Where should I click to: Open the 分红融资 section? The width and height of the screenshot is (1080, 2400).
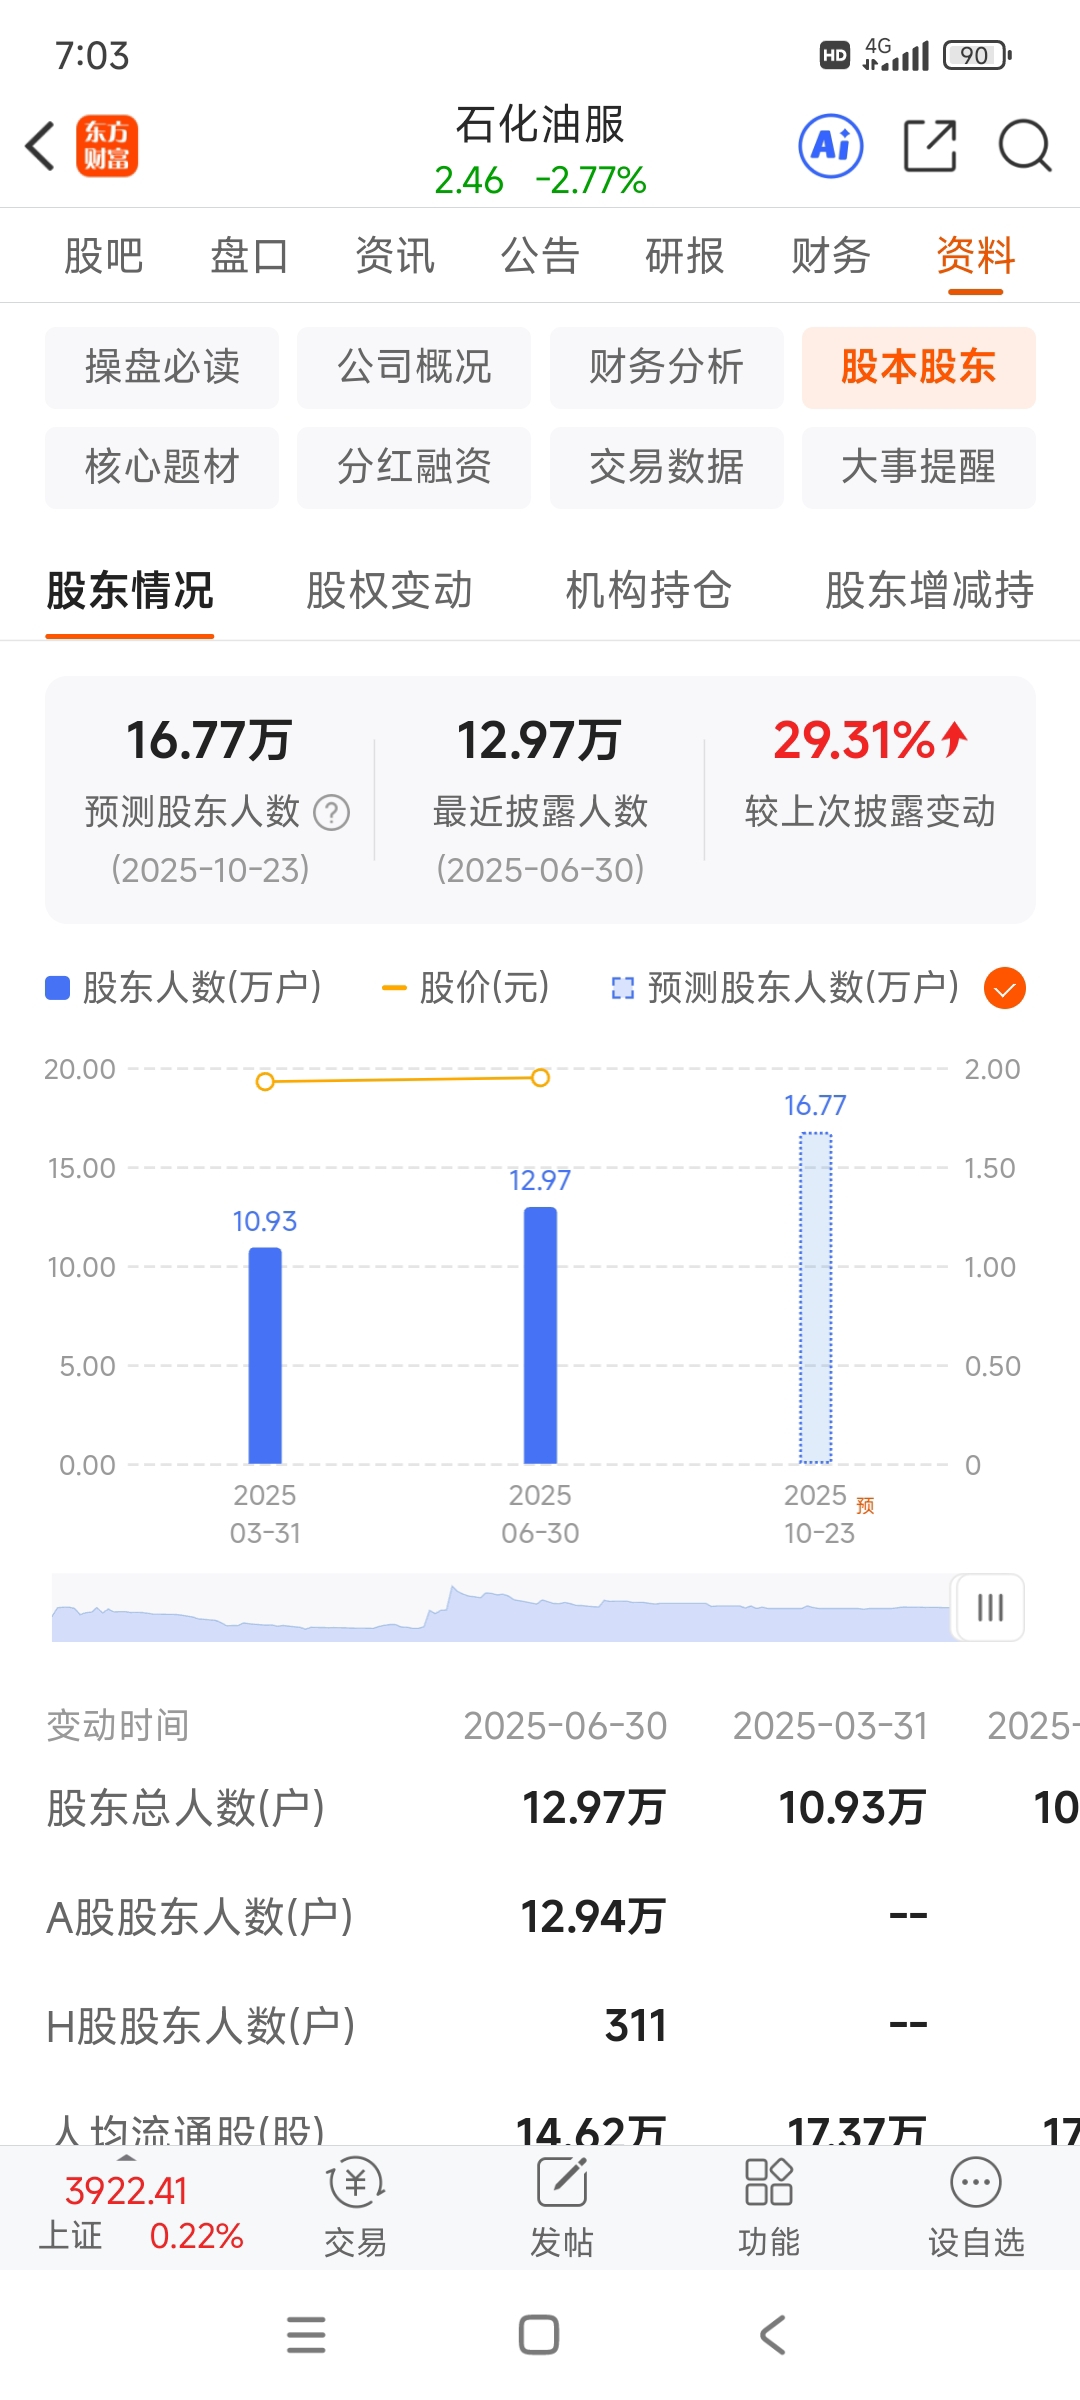[414, 468]
